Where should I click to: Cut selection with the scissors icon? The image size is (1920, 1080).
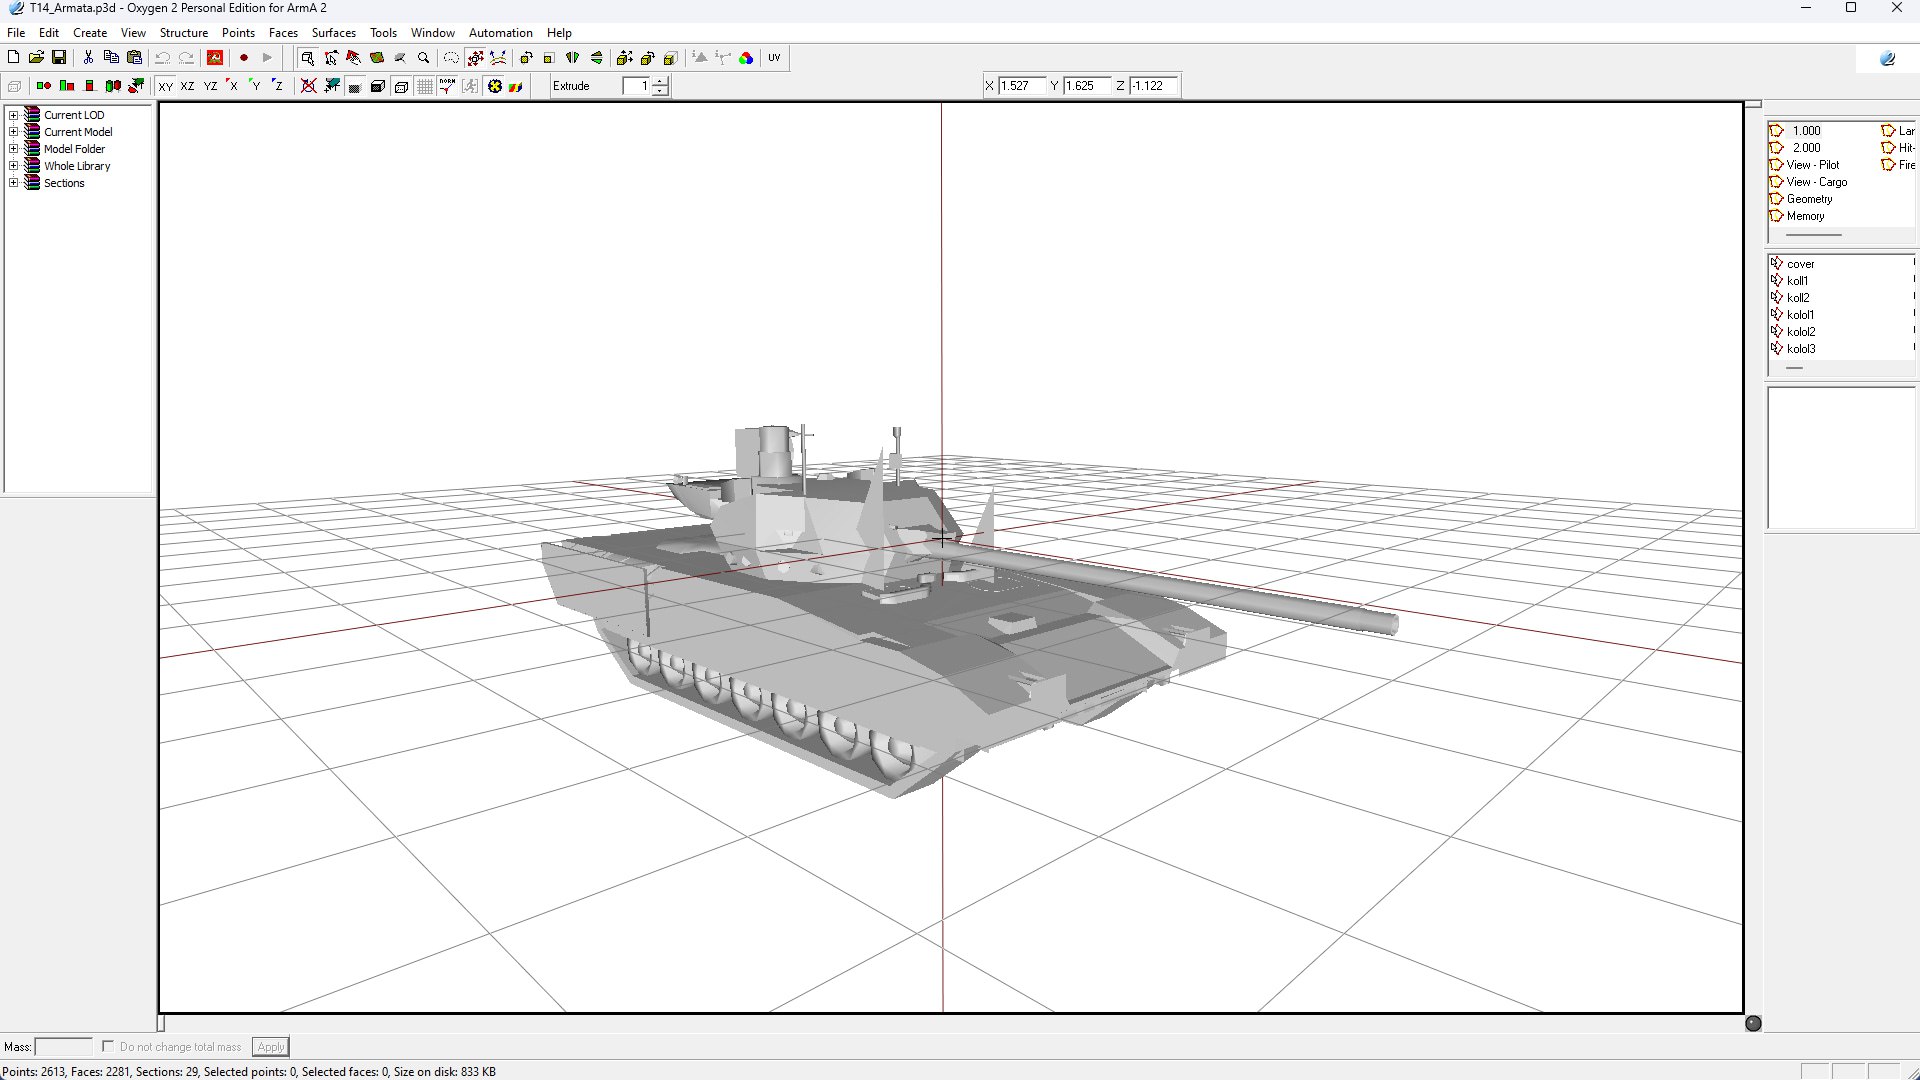point(88,58)
